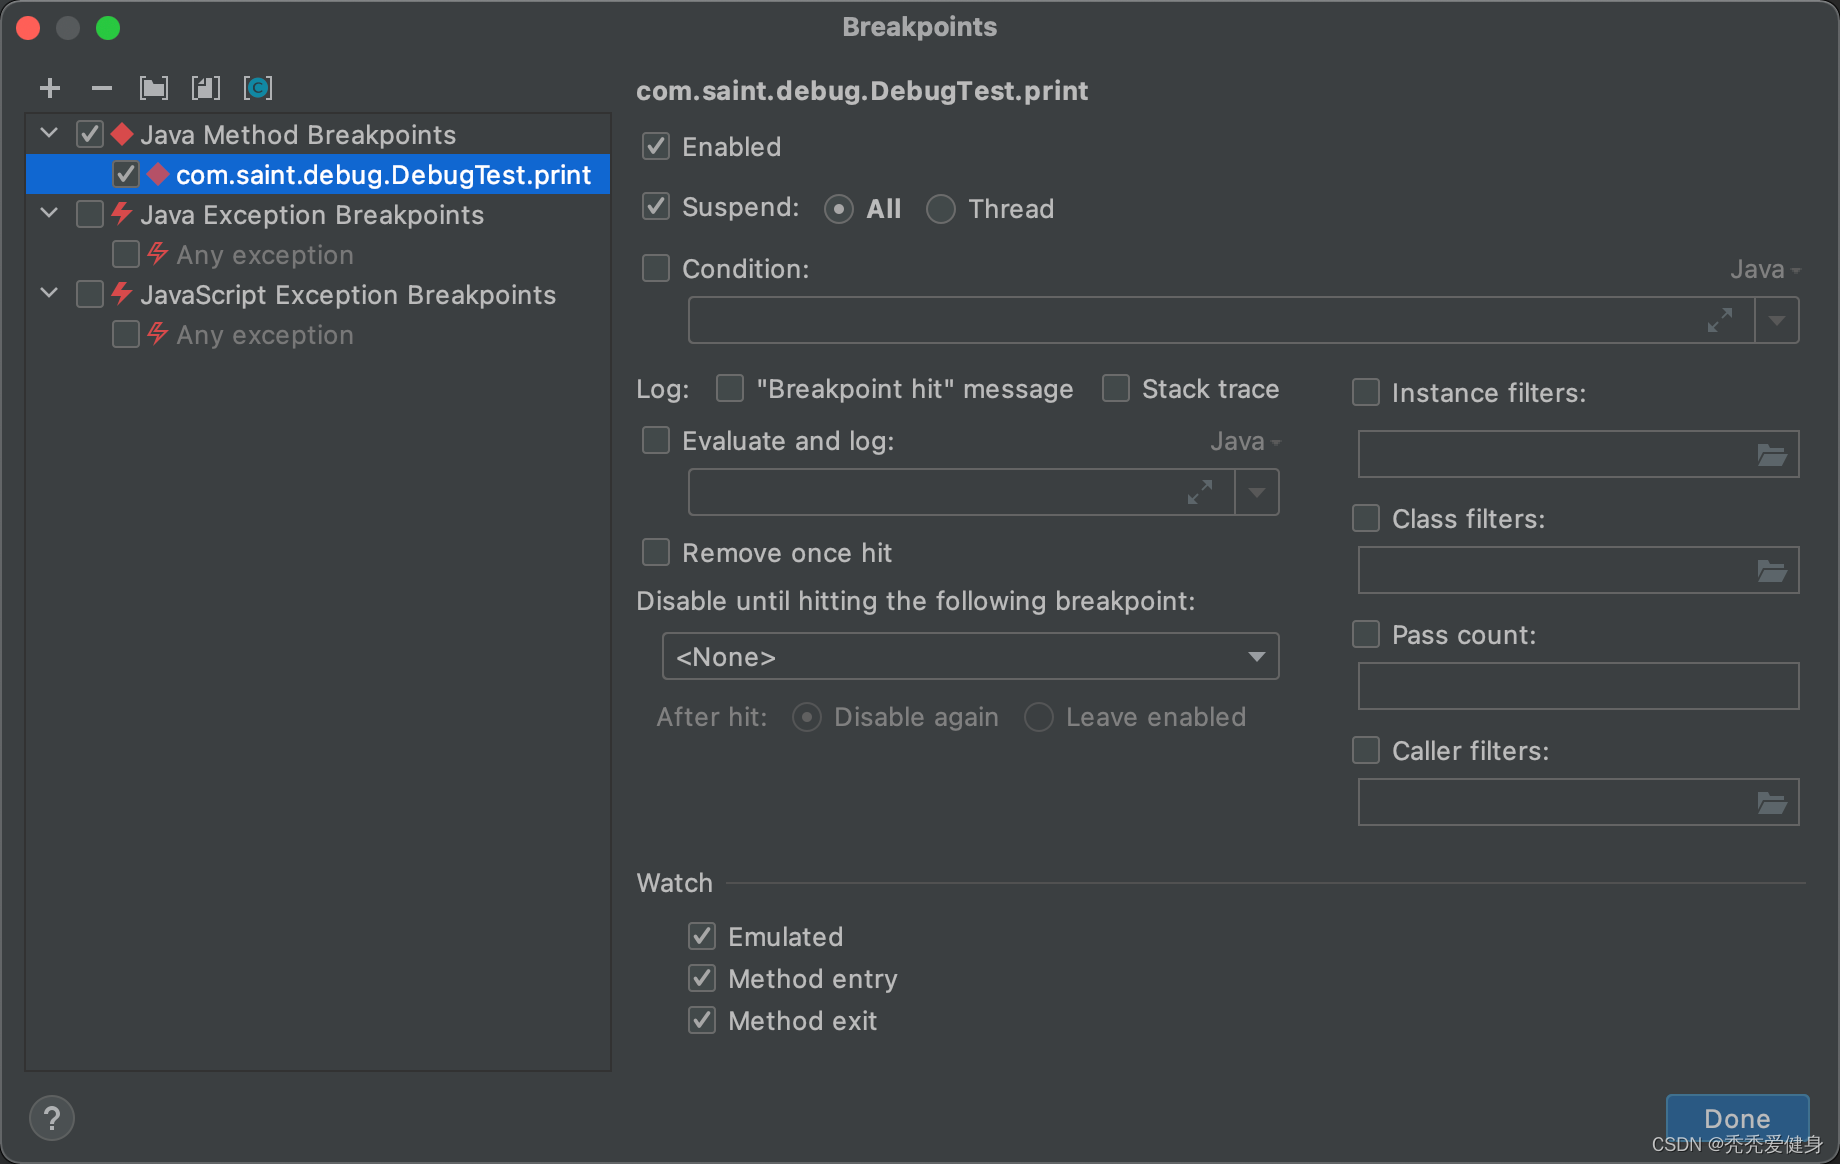Select the Thread suspend radio button

pos(941,209)
